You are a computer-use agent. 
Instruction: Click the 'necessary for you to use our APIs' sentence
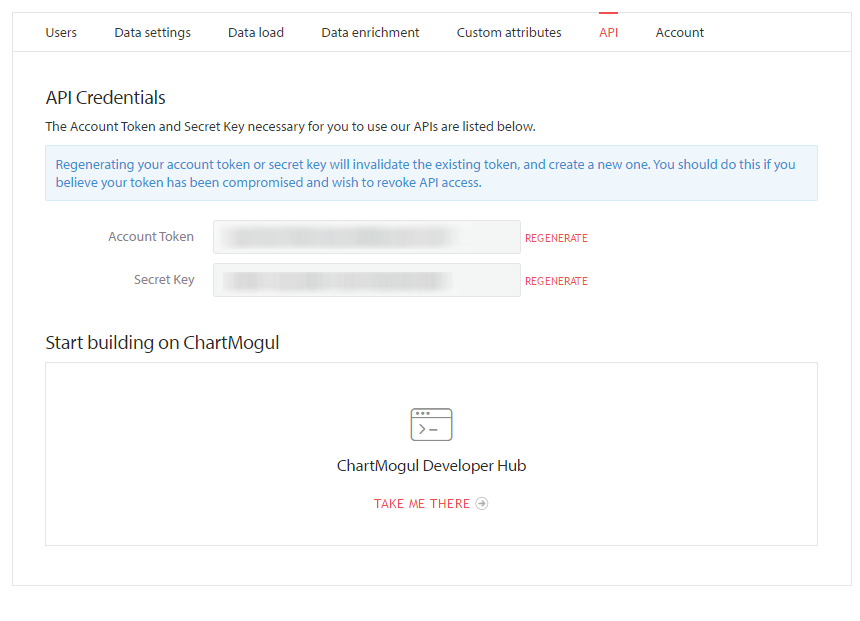click(290, 127)
